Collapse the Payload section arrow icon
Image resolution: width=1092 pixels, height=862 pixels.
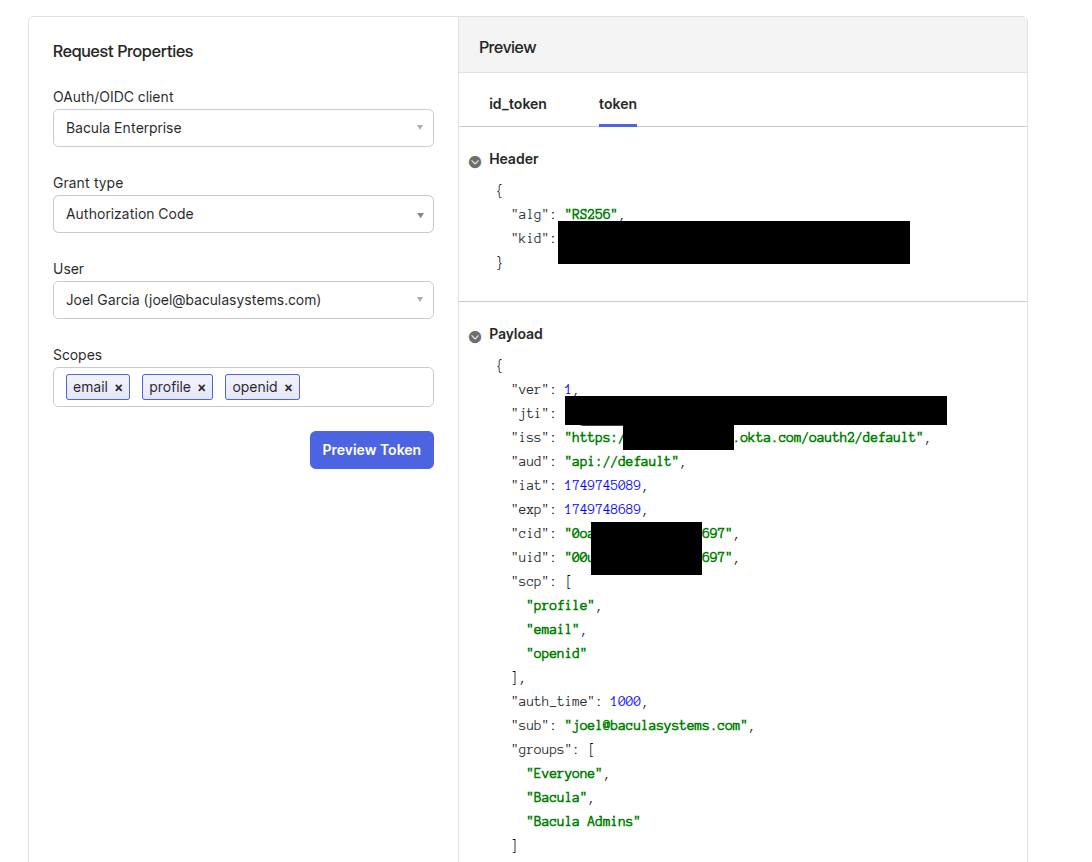pos(475,336)
